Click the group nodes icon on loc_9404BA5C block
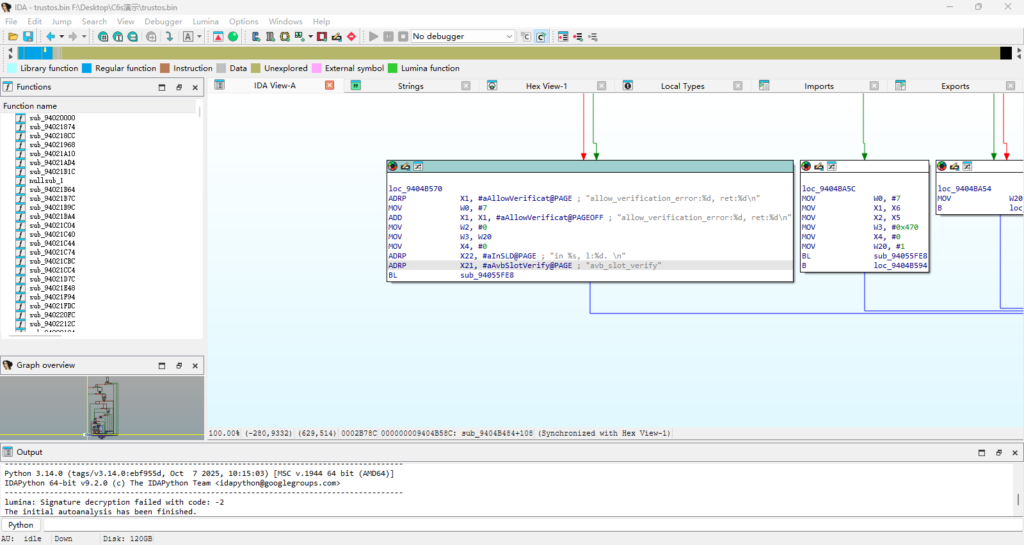 point(831,166)
